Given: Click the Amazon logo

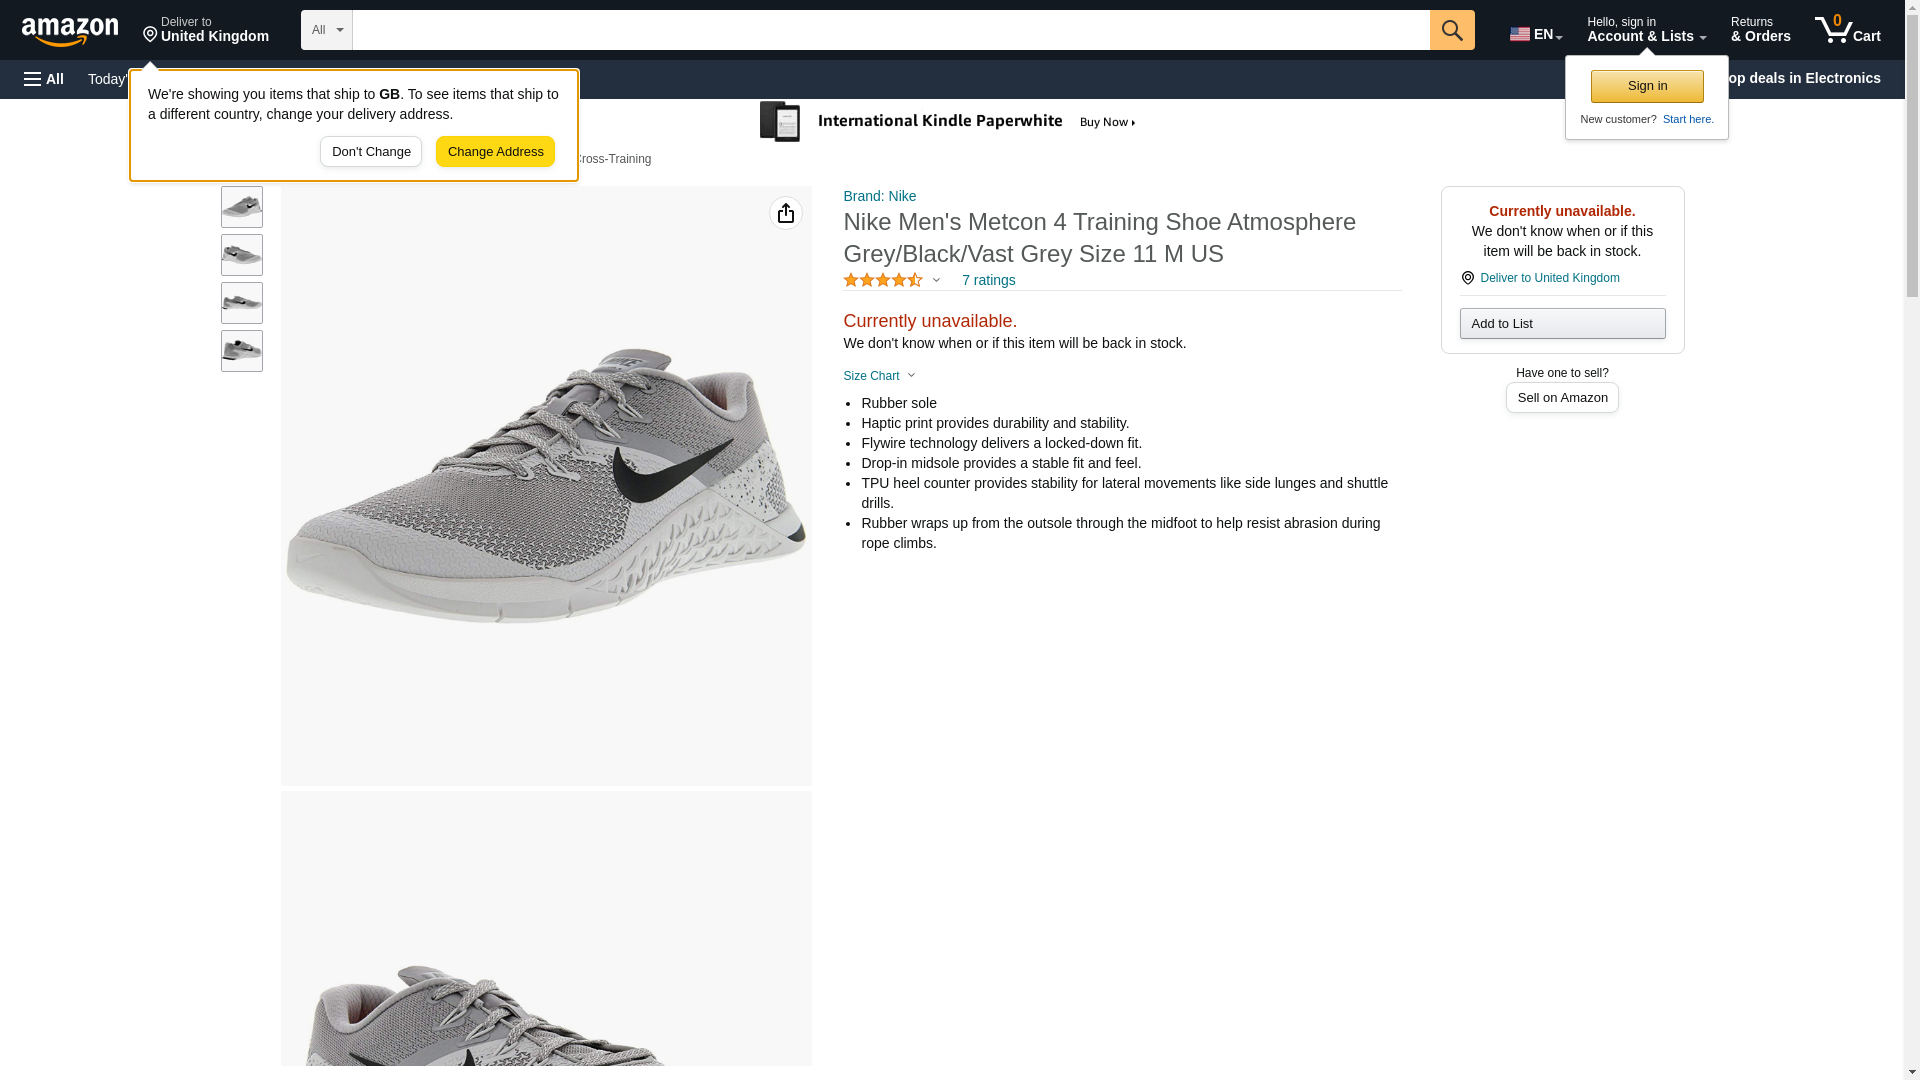Looking at the screenshot, I should [x=70, y=31].
